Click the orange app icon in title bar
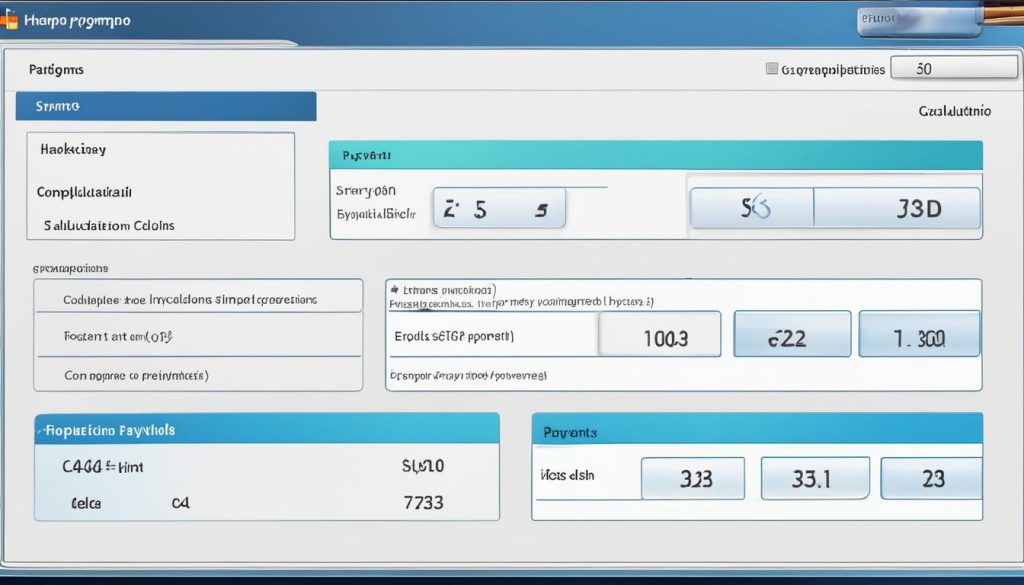 tap(9, 19)
